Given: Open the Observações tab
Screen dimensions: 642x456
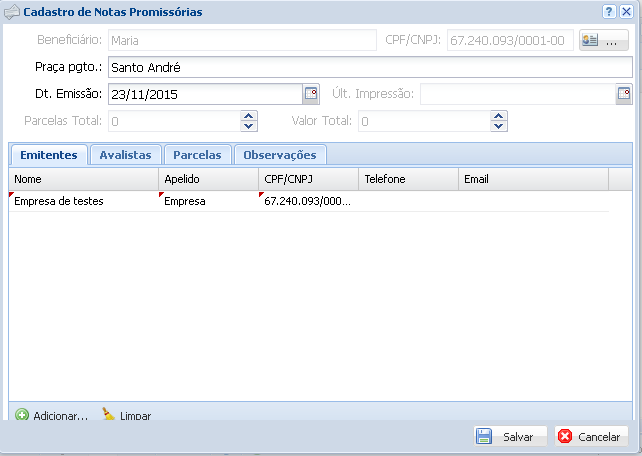Looking at the screenshot, I should (280, 155).
